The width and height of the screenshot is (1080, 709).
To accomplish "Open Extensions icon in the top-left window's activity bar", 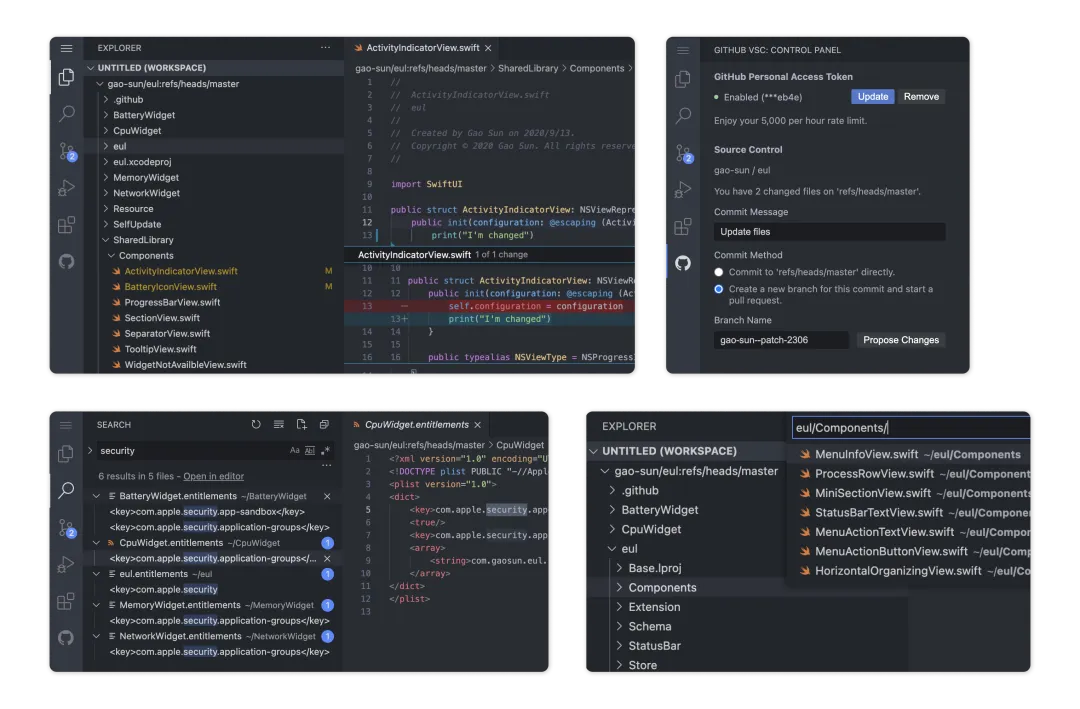I will 66,225.
